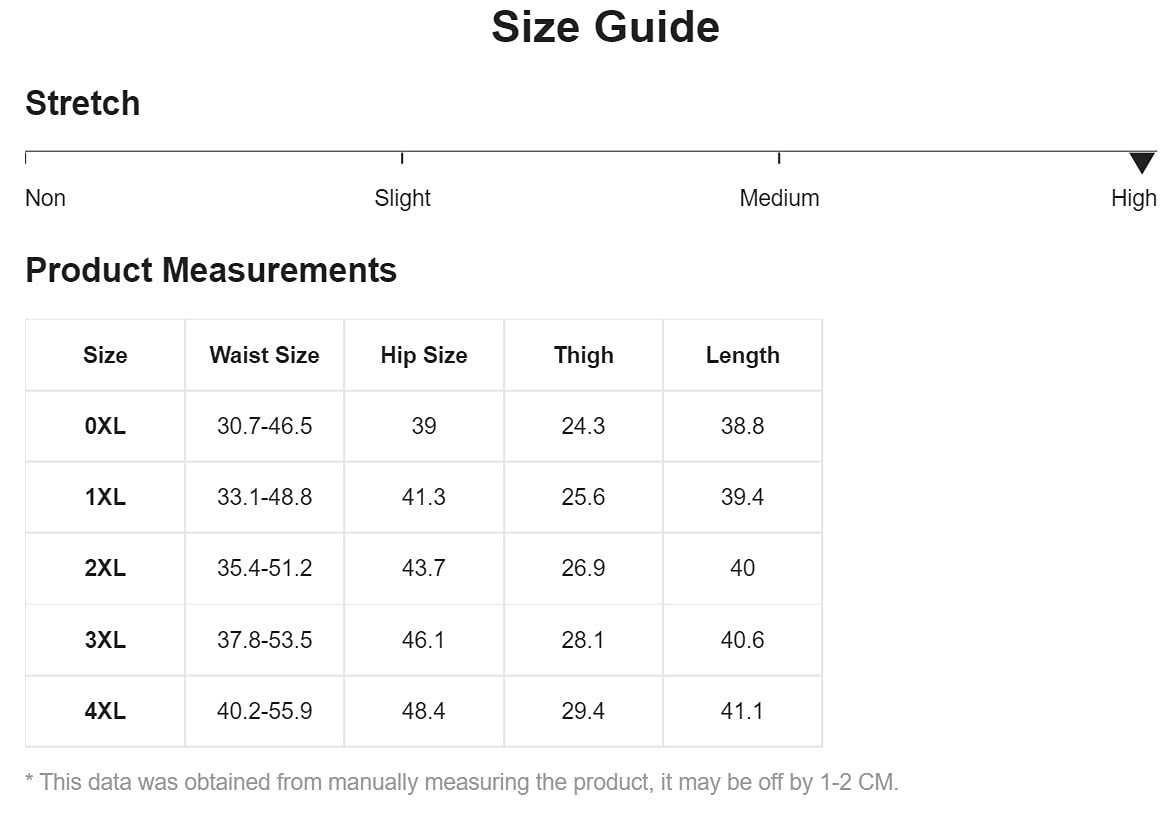Click the Medium tick on stretch scale
1171x818 pixels.
[x=779, y=157]
